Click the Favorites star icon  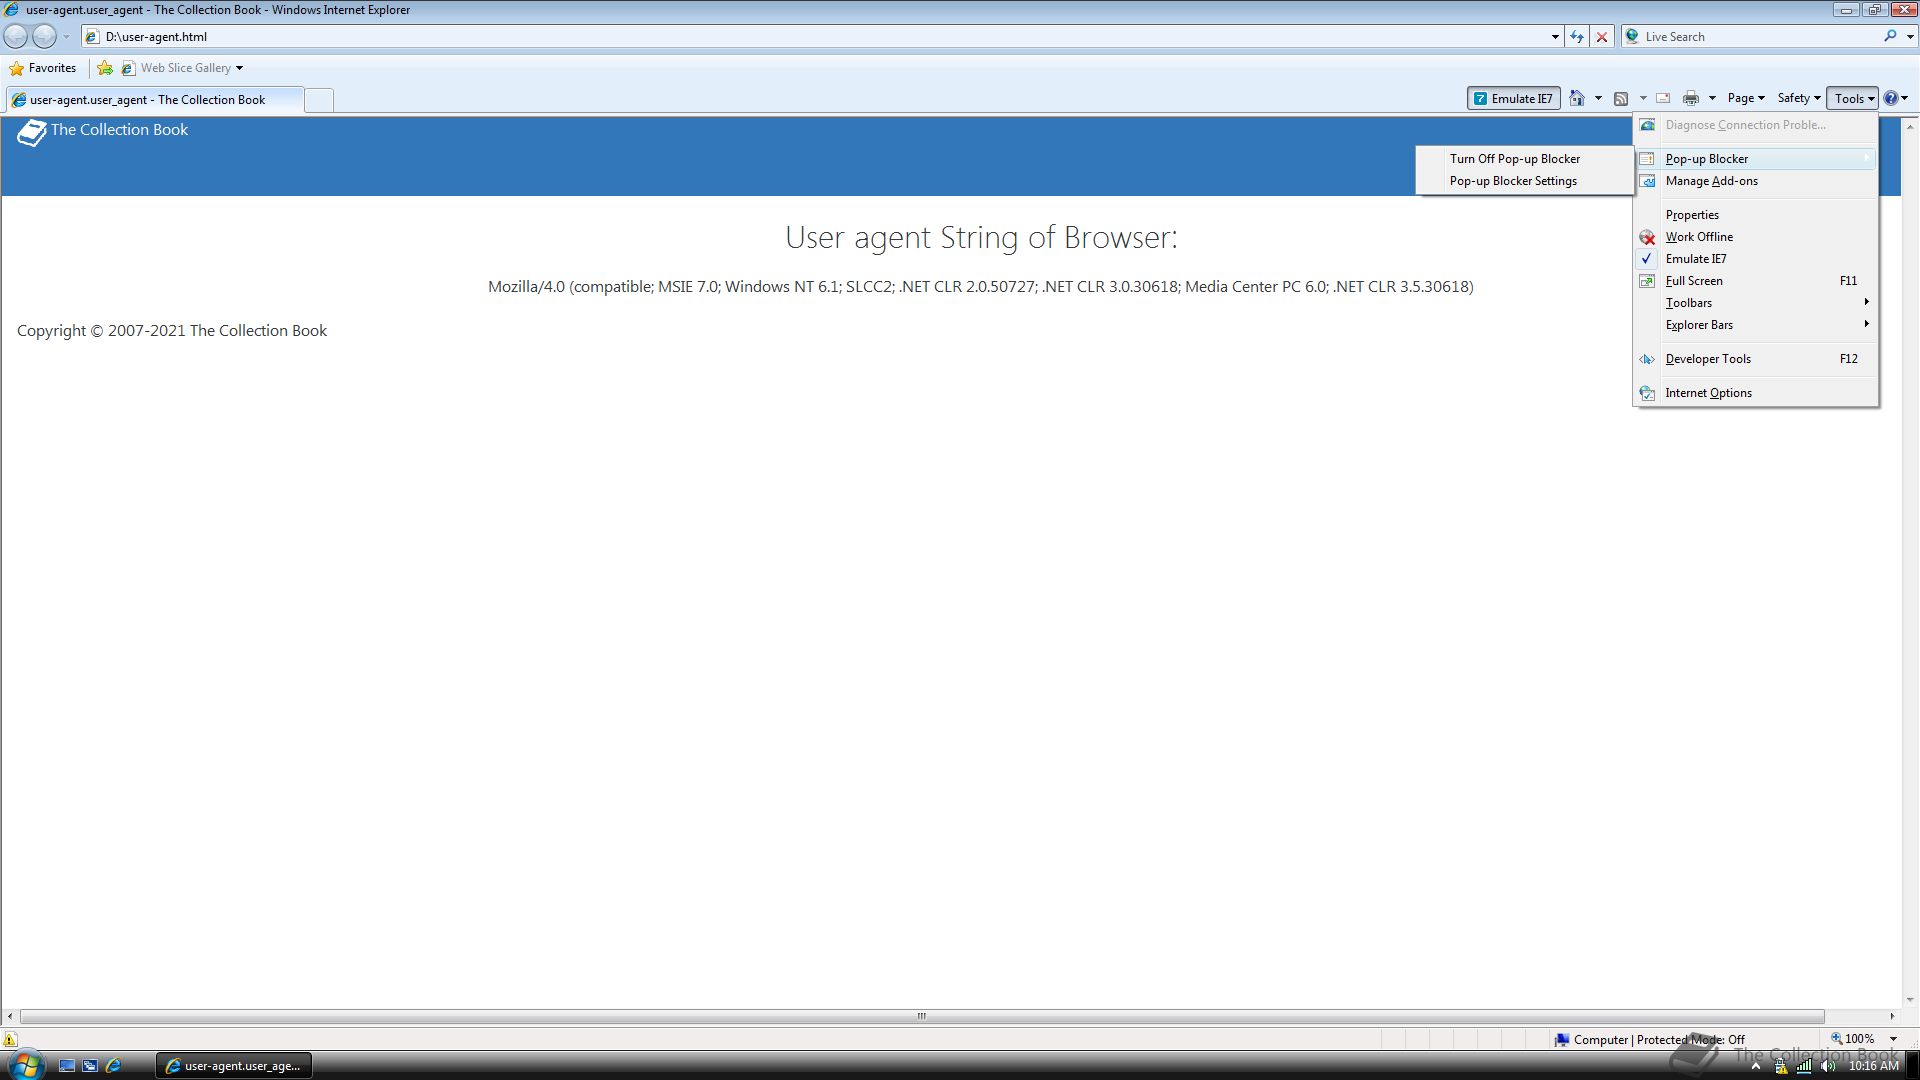(17, 68)
